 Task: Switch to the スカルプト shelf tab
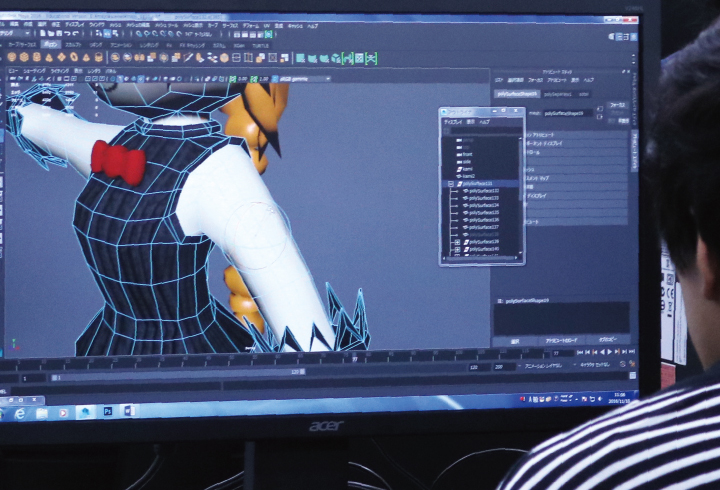(73, 45)
